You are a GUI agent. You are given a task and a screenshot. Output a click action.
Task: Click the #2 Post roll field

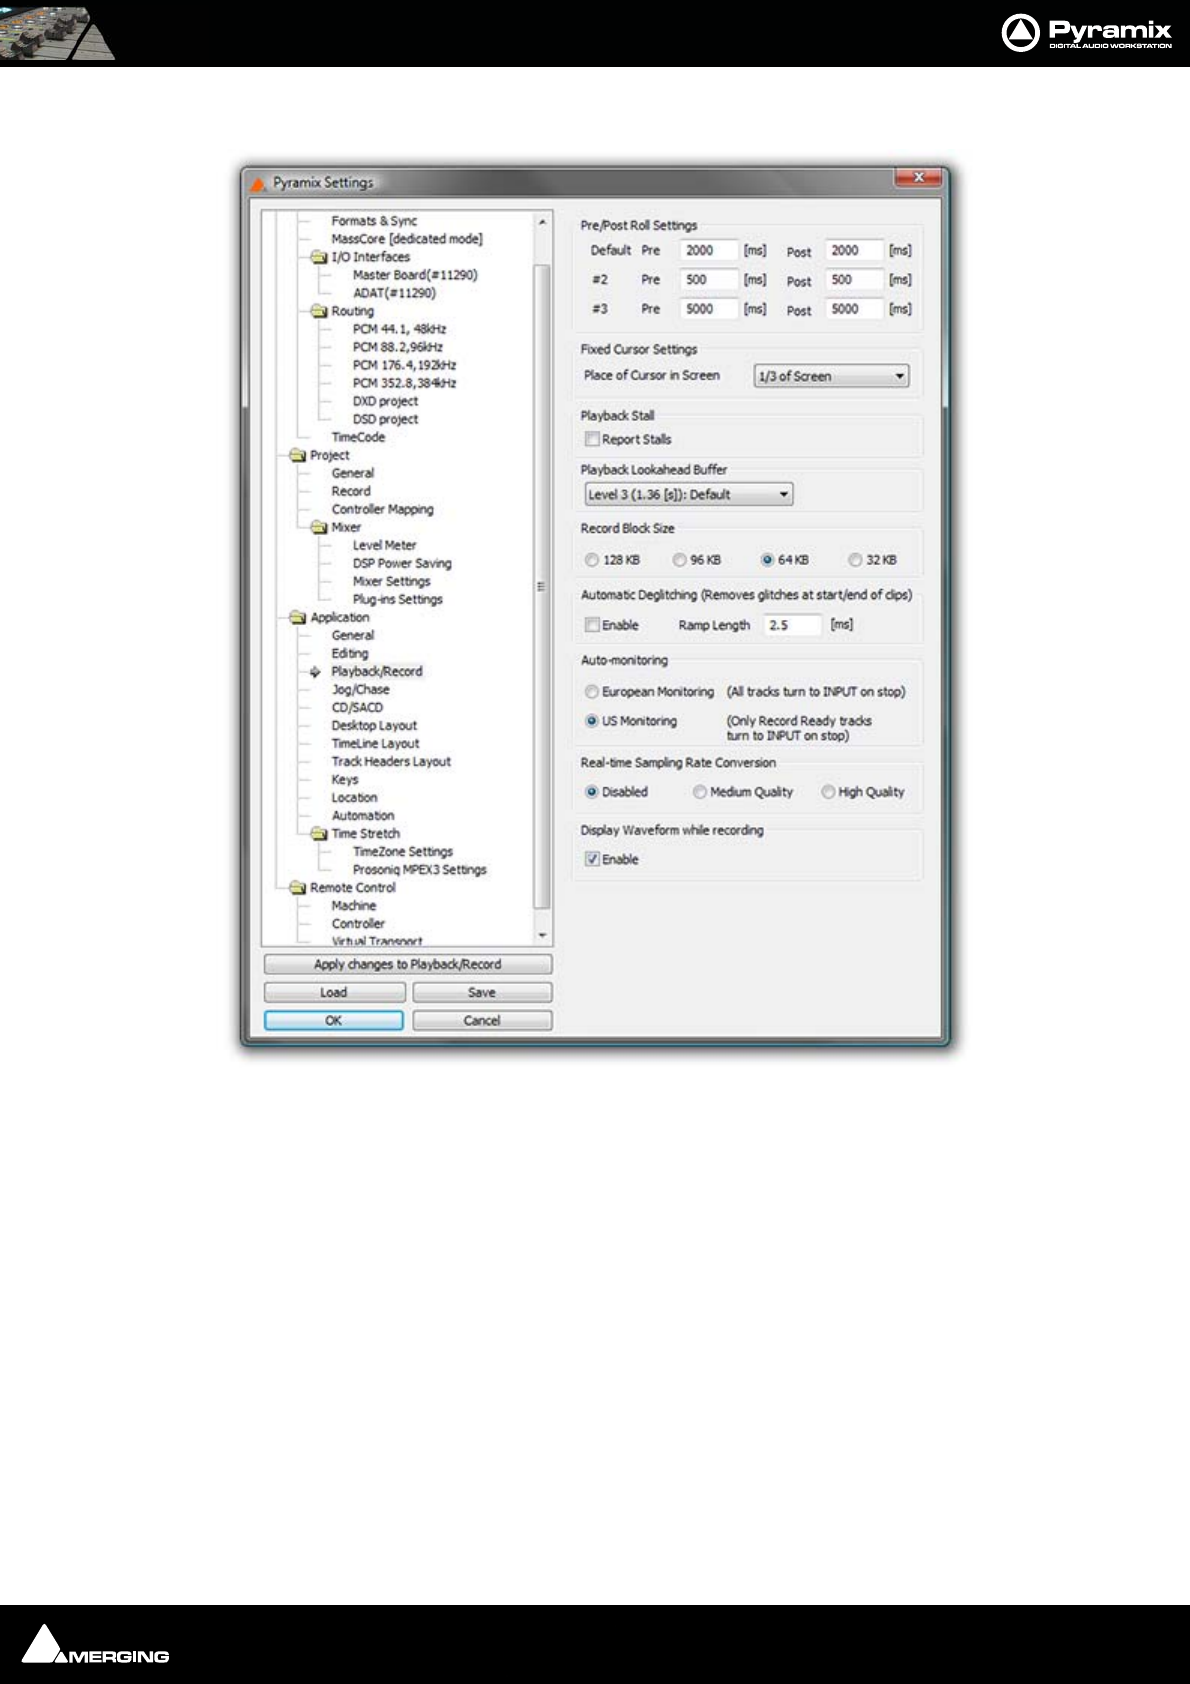855,280
